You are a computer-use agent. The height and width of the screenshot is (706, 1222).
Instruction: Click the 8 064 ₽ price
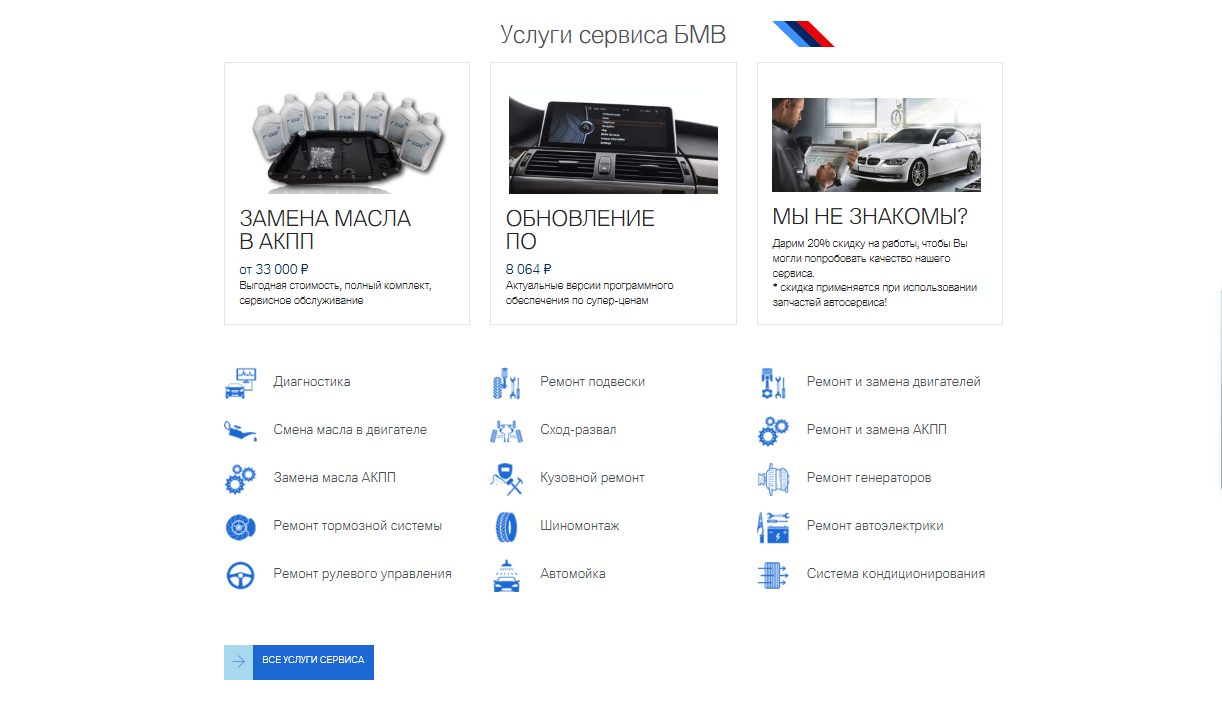point(528,269)
